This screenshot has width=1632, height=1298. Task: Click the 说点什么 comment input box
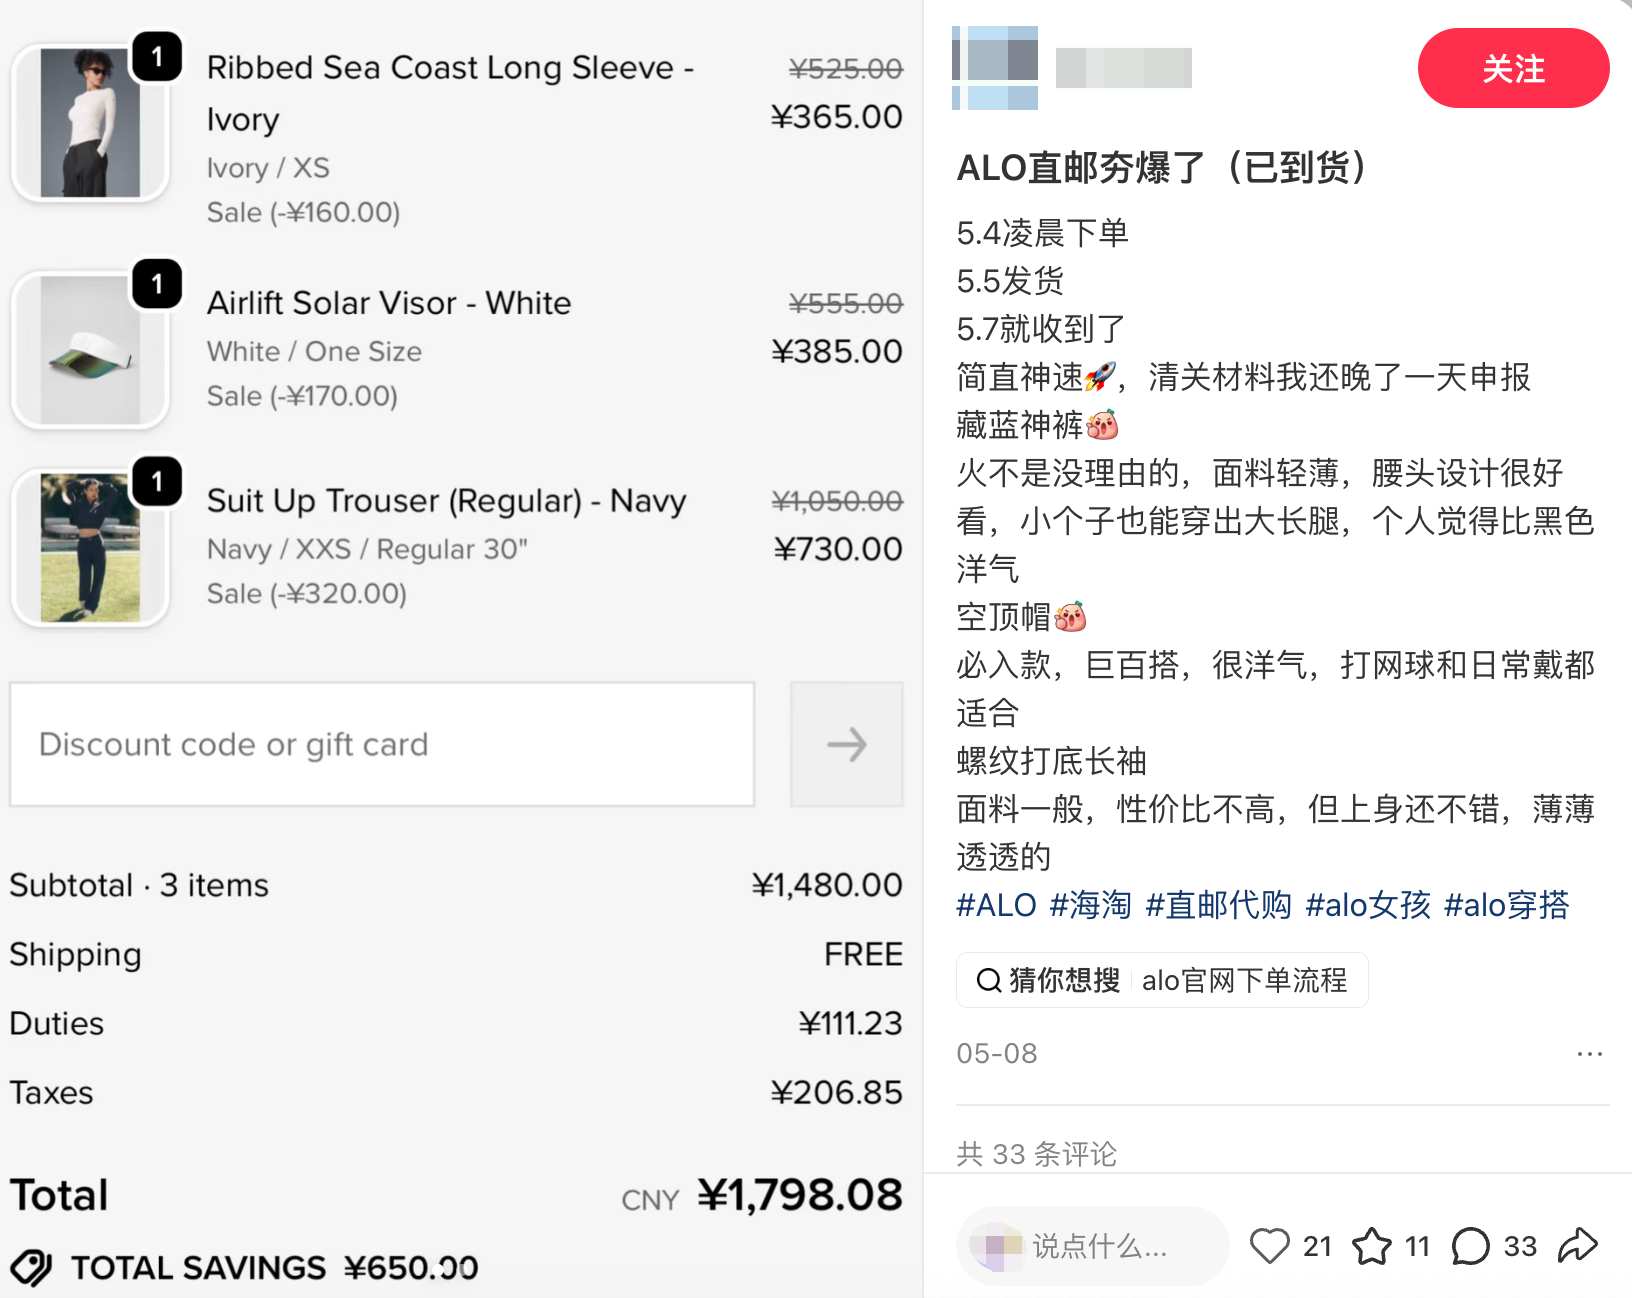[x=1092, y=1246]
